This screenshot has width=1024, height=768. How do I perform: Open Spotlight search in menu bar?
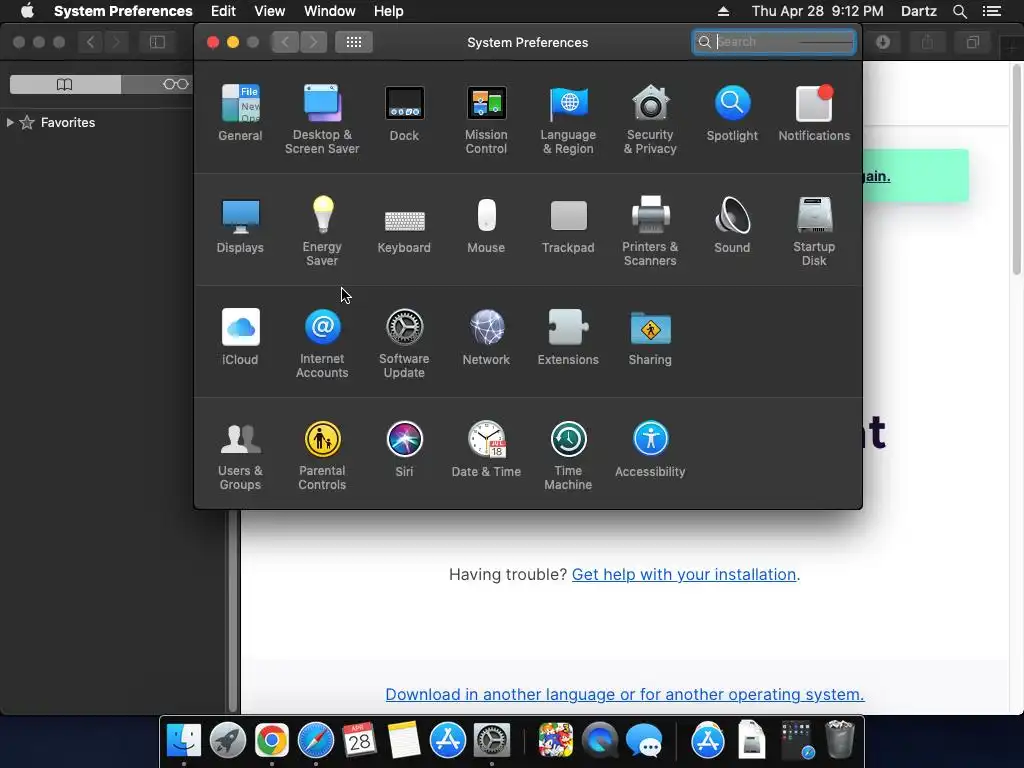(x=959, y=11)
